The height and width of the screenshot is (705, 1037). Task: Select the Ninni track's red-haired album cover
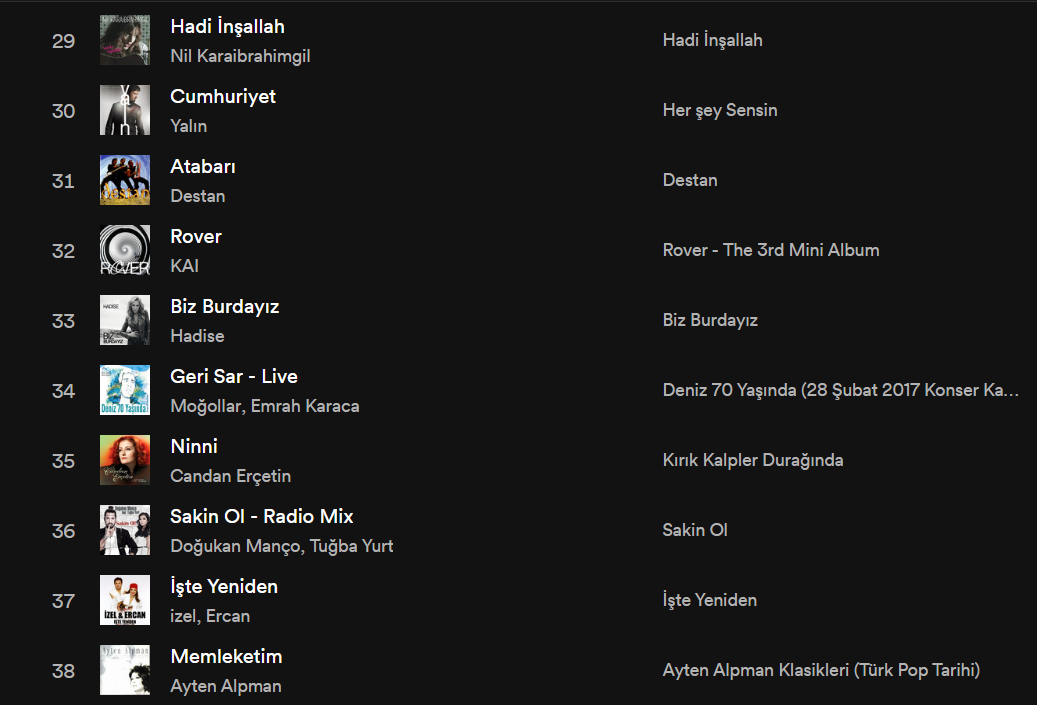click(x=125, y=461)
